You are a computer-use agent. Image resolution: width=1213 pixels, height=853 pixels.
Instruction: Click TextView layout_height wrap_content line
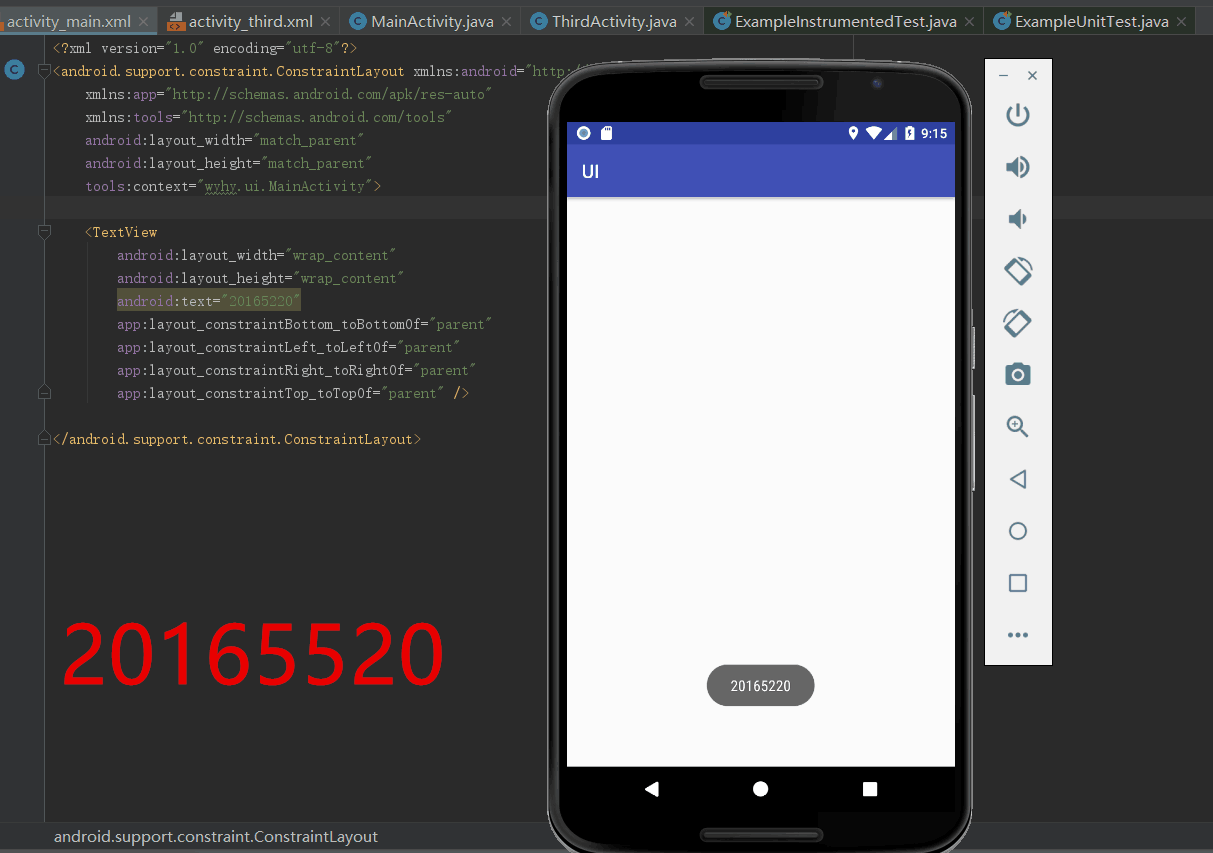pyautogui.click(x=261, y=278)
